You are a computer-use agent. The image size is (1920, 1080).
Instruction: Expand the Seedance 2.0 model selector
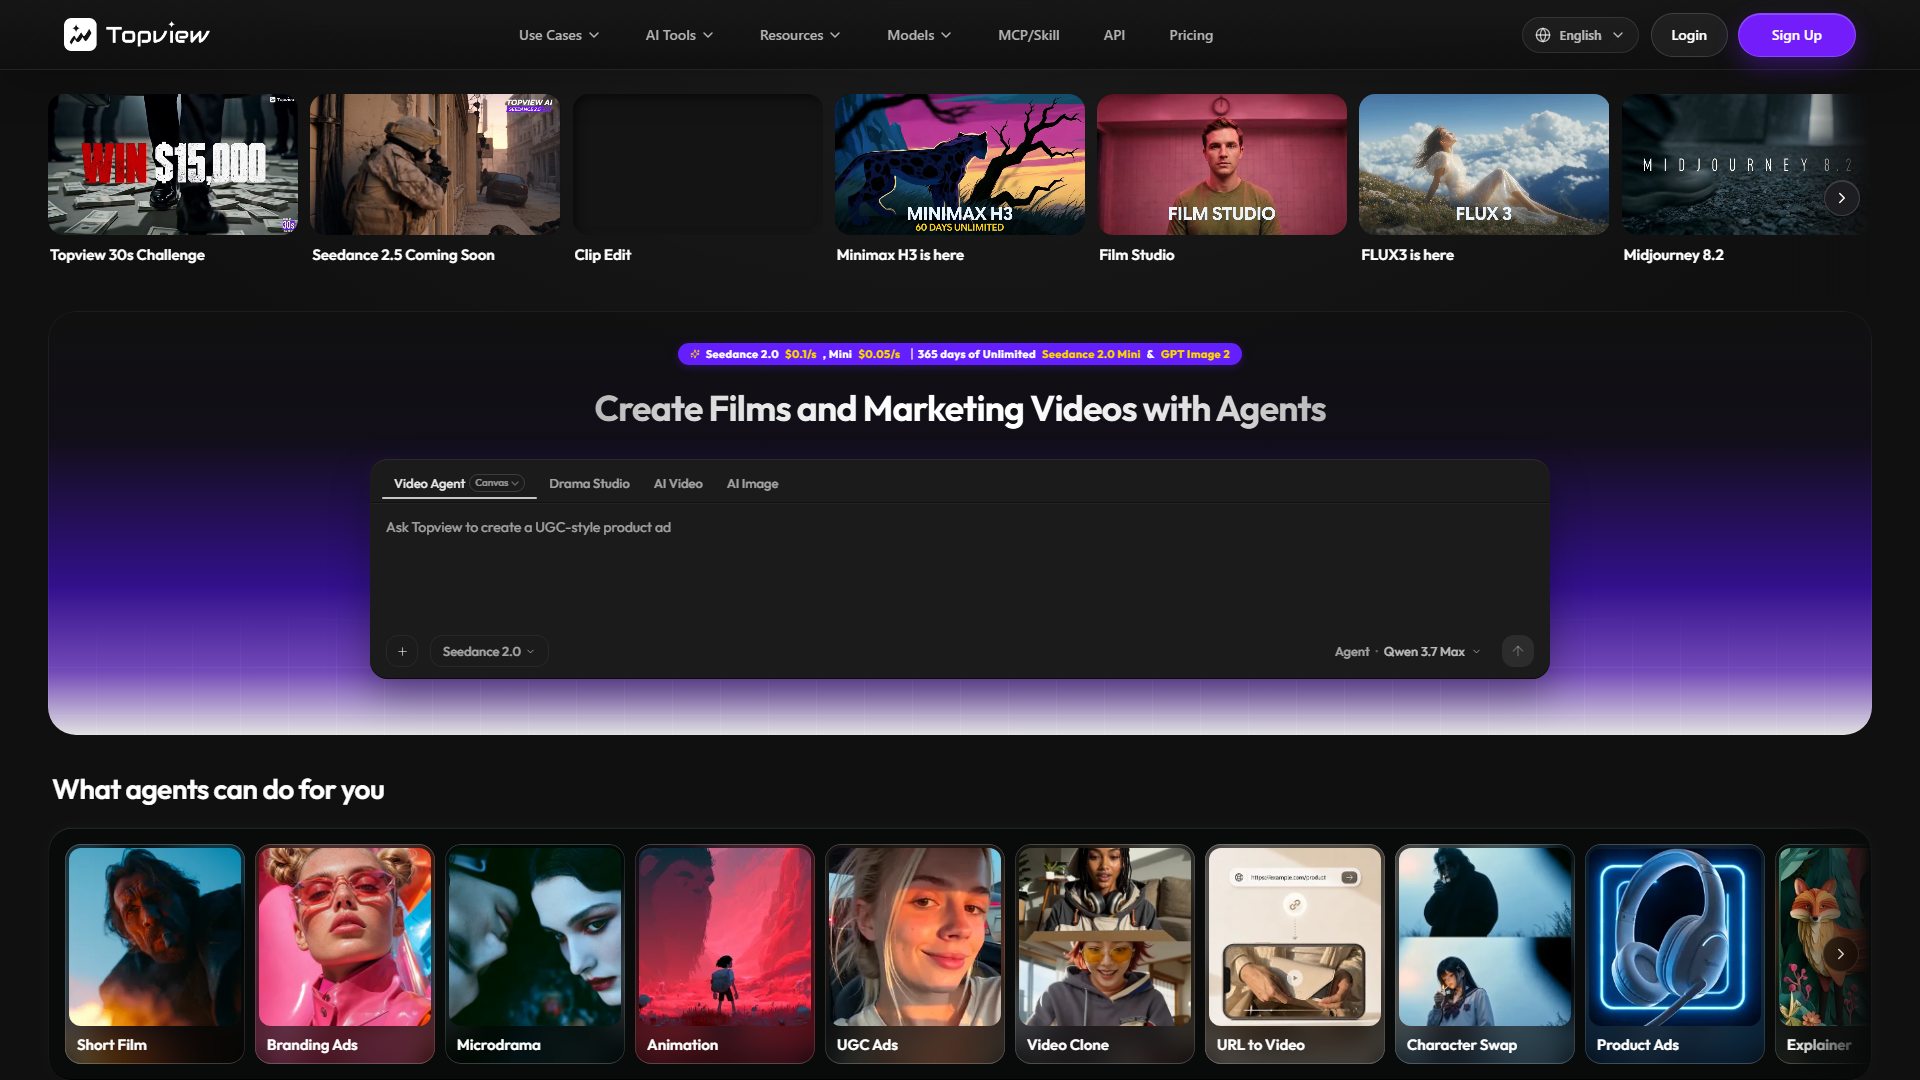pos(489,651)
